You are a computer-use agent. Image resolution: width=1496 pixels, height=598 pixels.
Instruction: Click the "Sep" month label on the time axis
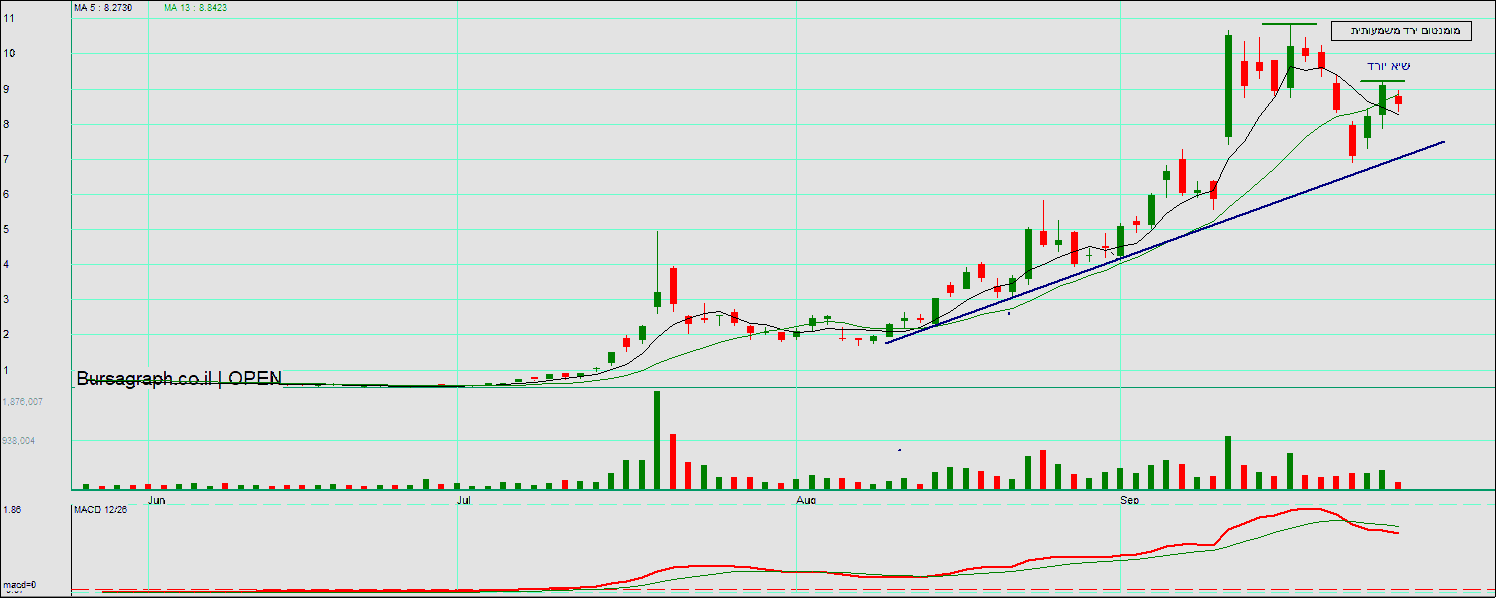pyautogui.click(x=1130, y=498)
